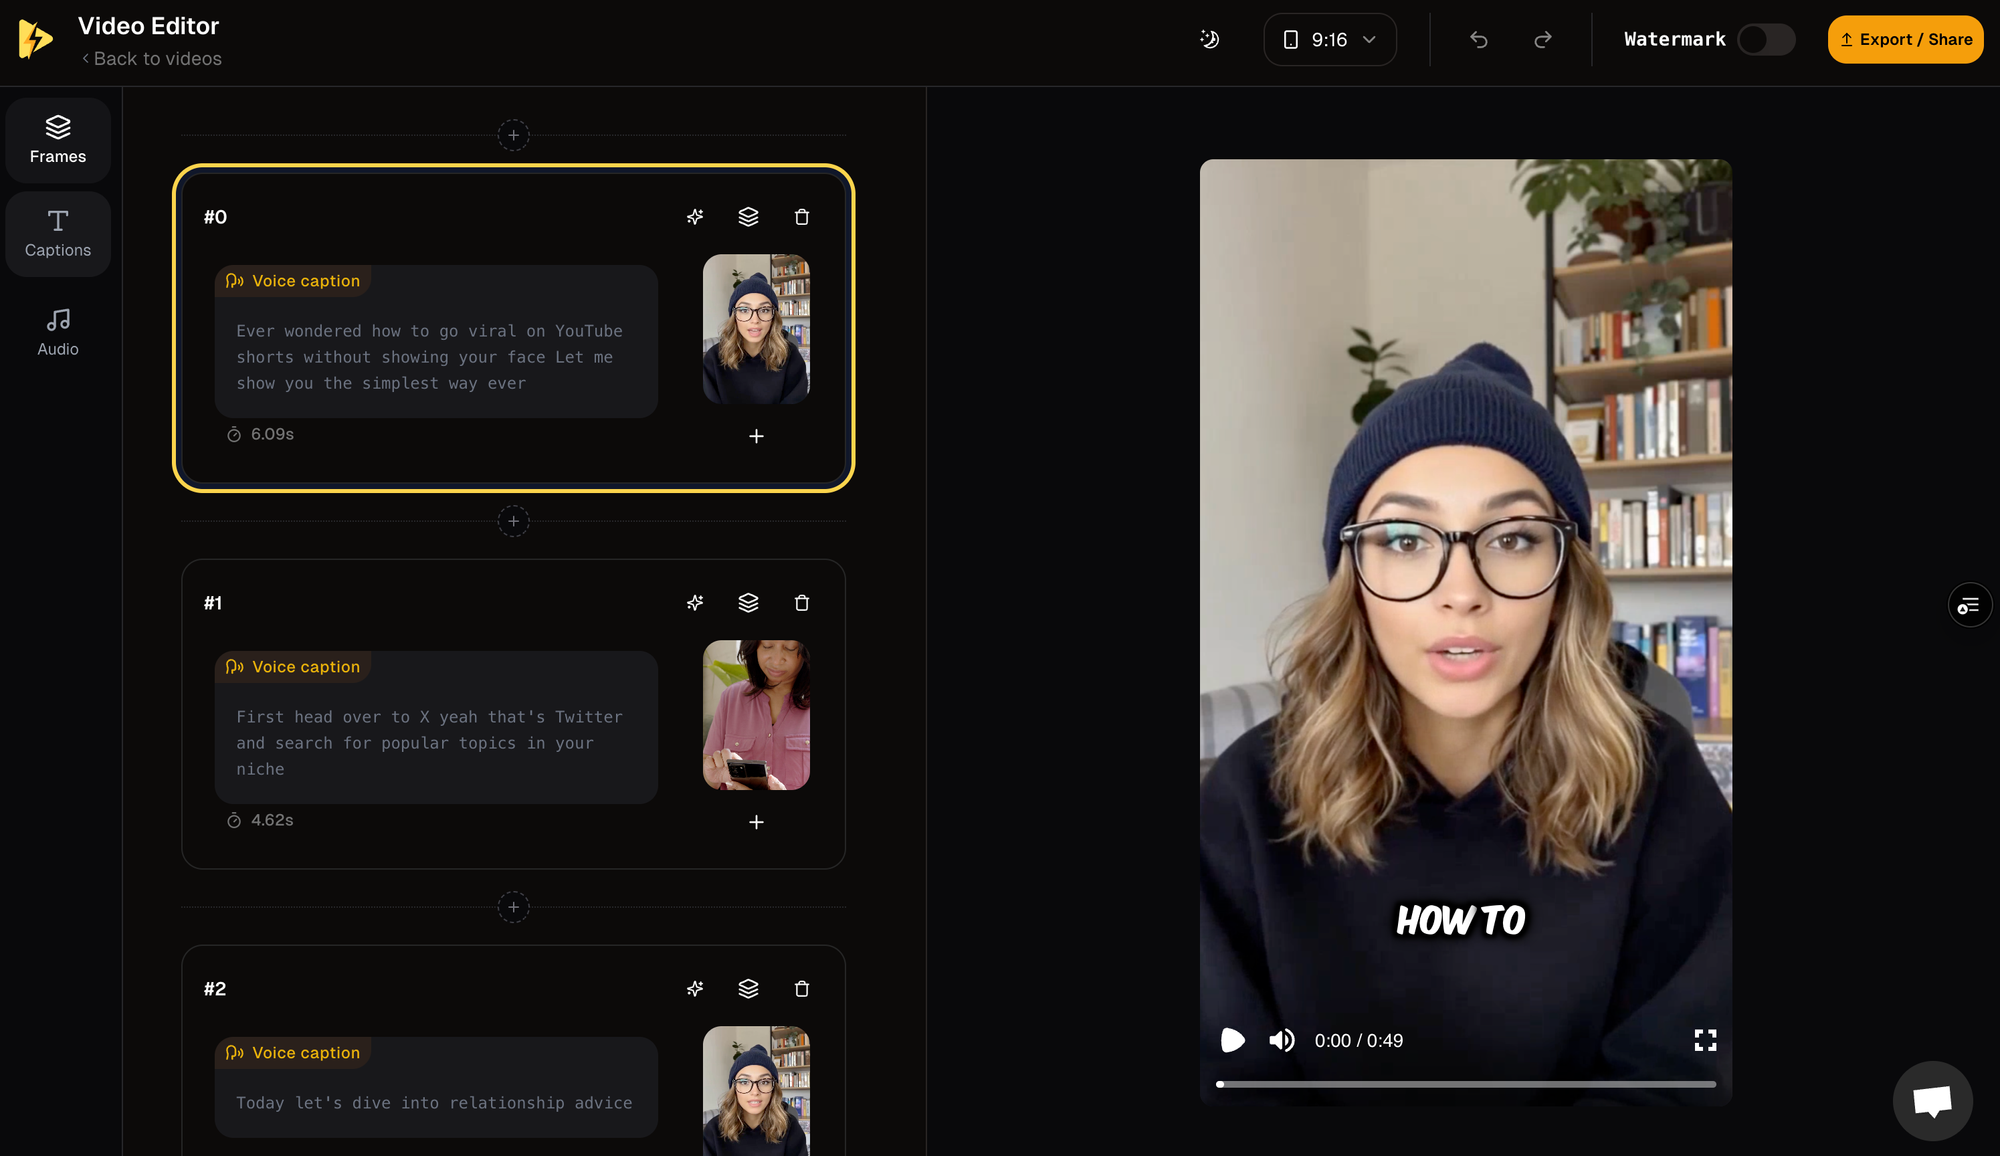Click the AI sparkle icon on frame #0

click(x=695, y=217)
